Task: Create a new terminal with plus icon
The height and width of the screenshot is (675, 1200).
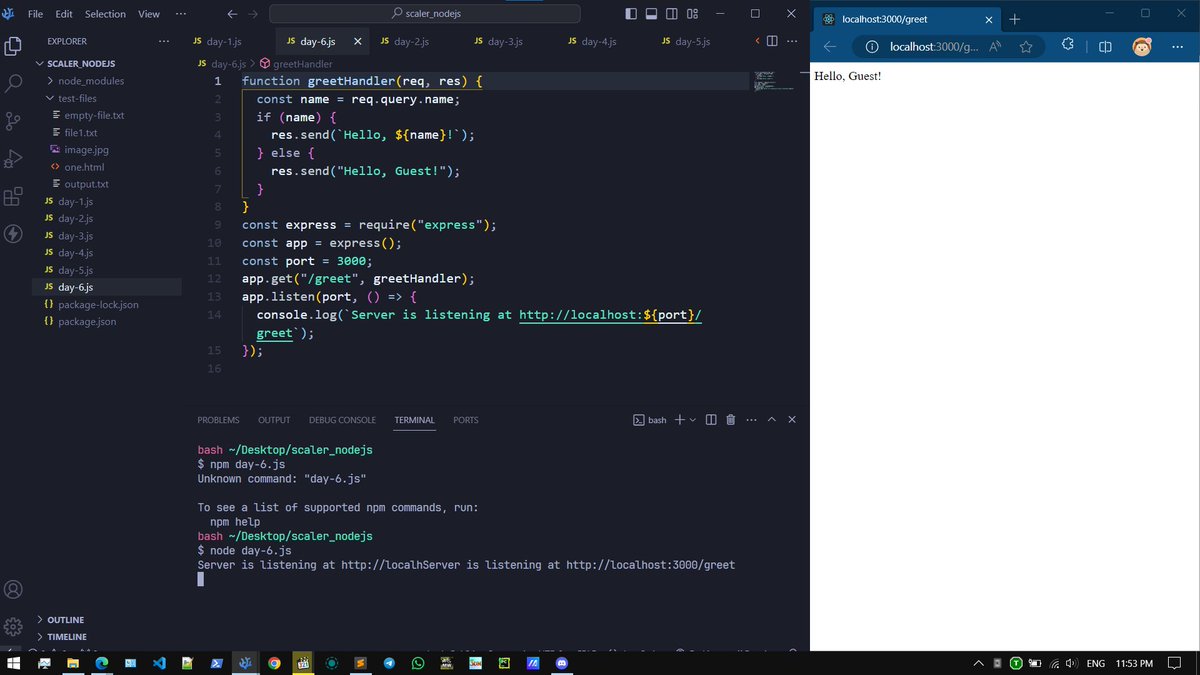Action: point(679,420)
